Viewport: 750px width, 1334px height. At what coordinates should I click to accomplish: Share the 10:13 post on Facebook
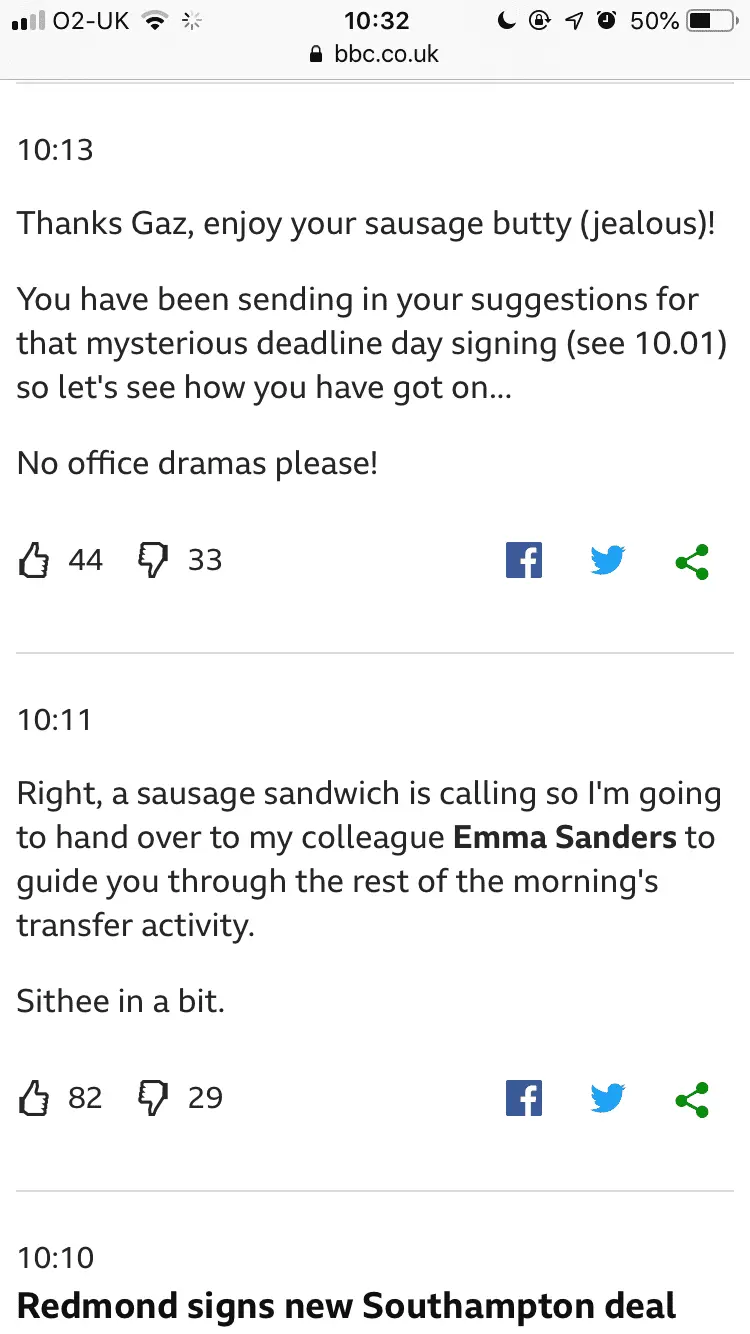pyautogui.click(x=524, y=560)
